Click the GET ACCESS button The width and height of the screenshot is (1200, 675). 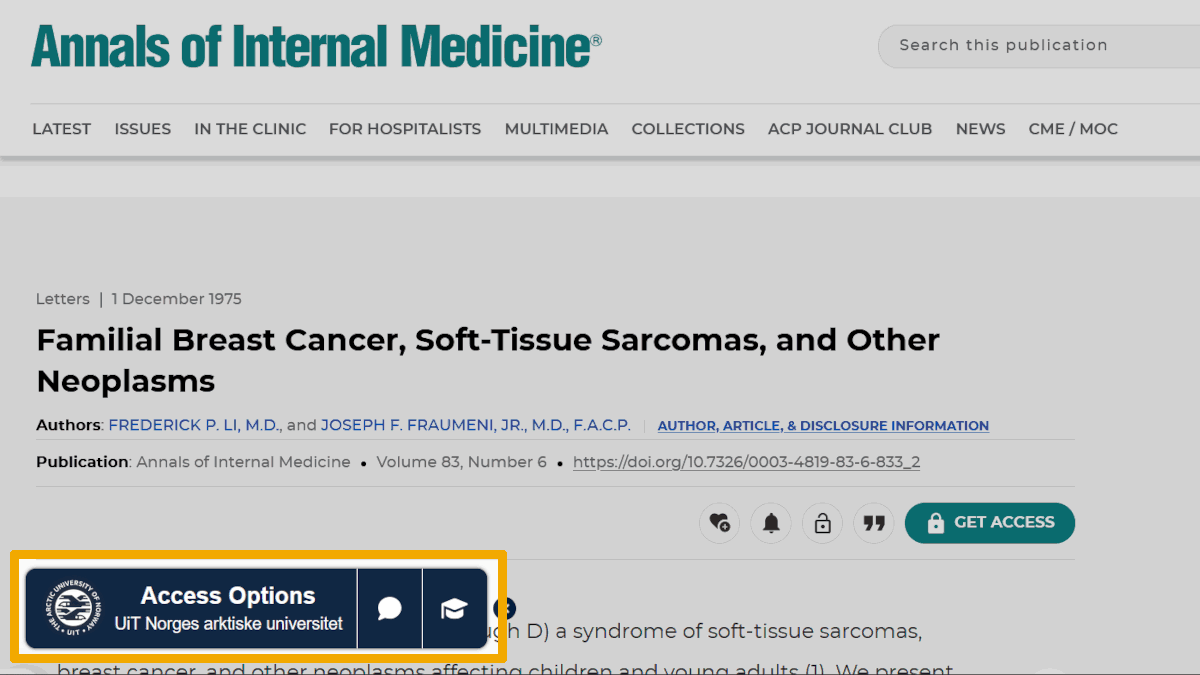pos(990,523)
